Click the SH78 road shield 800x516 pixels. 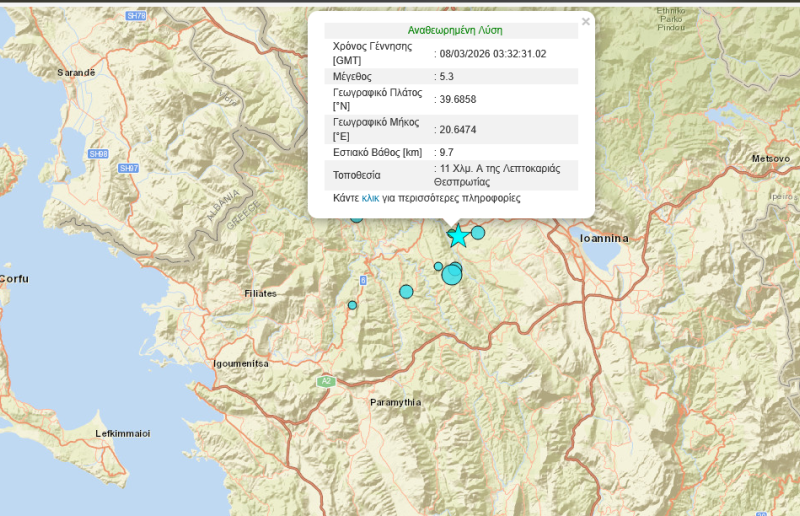tap(136, 17)
